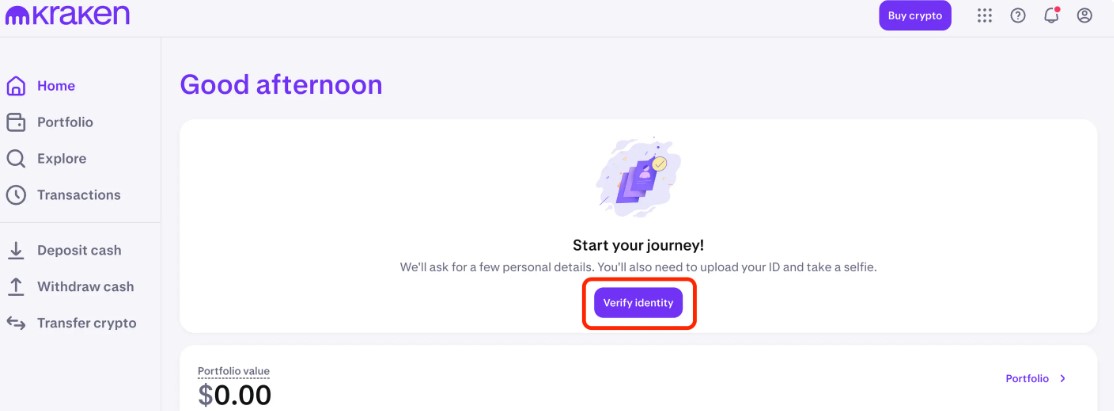Click the Deposit cash download icon
This screenshot has width=1114, height=411.
(x=16, y=250)
